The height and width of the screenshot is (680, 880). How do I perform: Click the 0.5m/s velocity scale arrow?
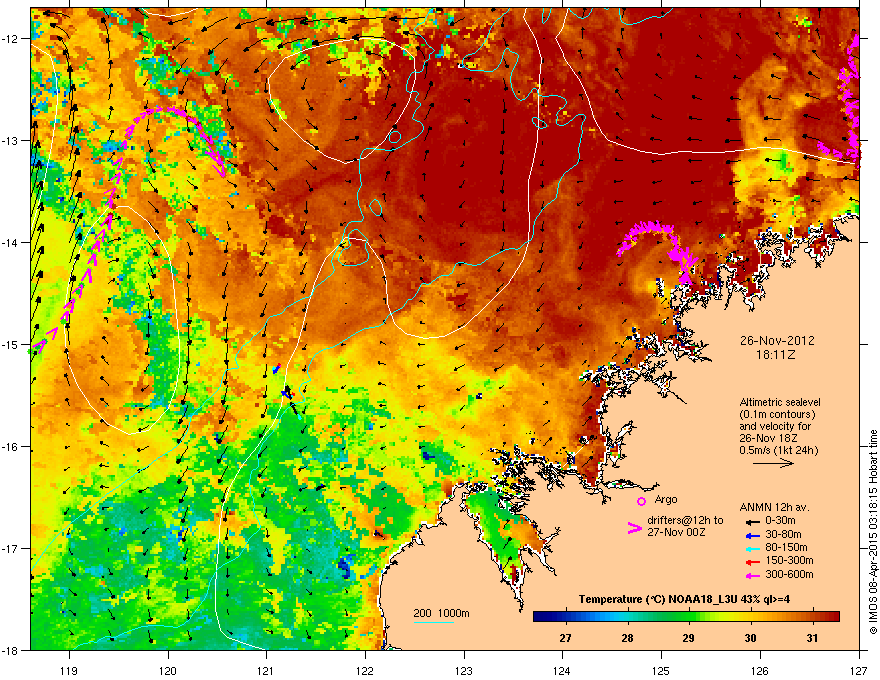pyautogui.click(x=773, y=463)
